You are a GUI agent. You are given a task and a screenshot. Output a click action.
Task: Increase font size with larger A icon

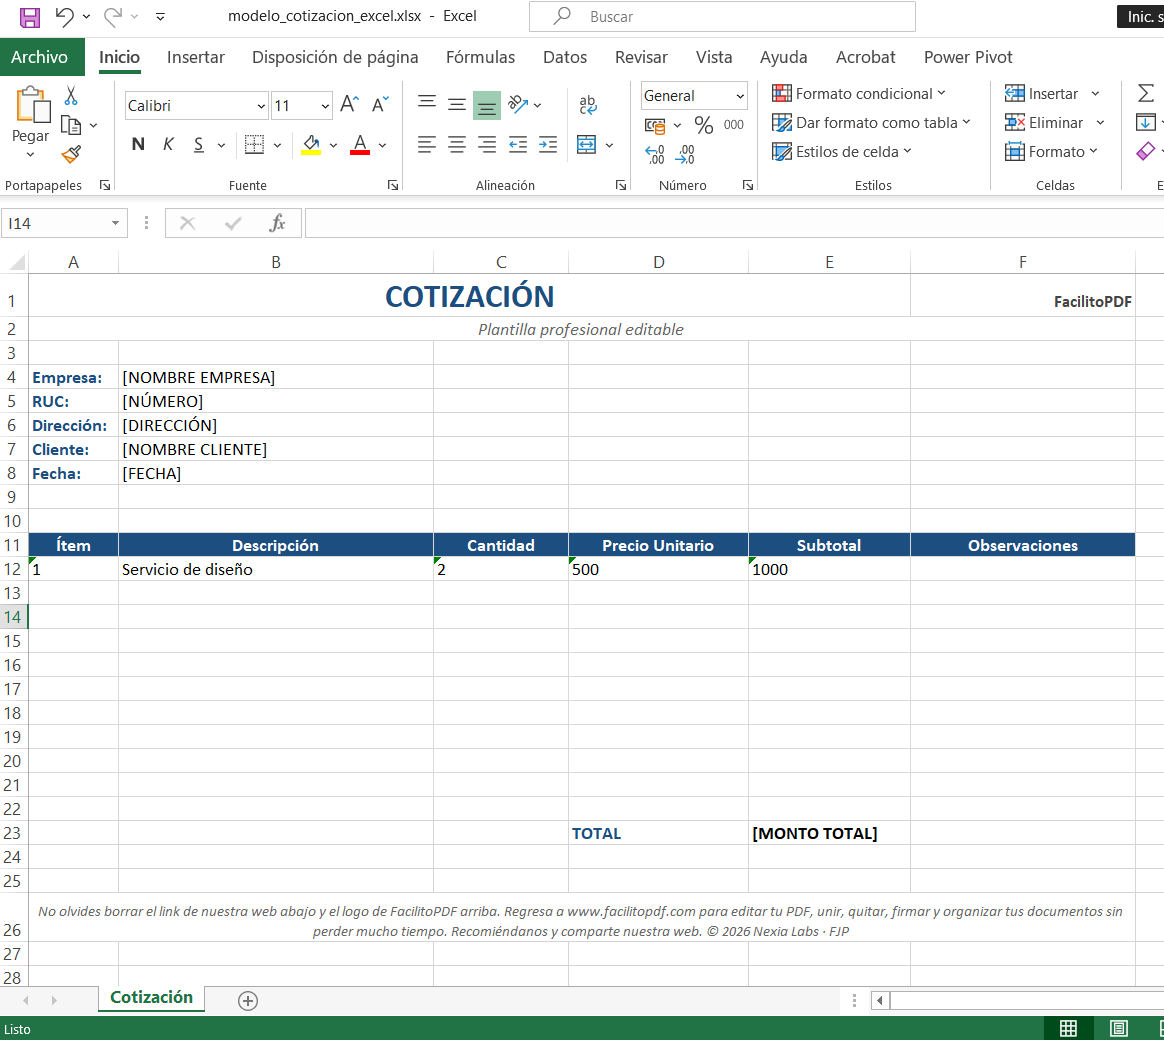click(x=350, y=105)
